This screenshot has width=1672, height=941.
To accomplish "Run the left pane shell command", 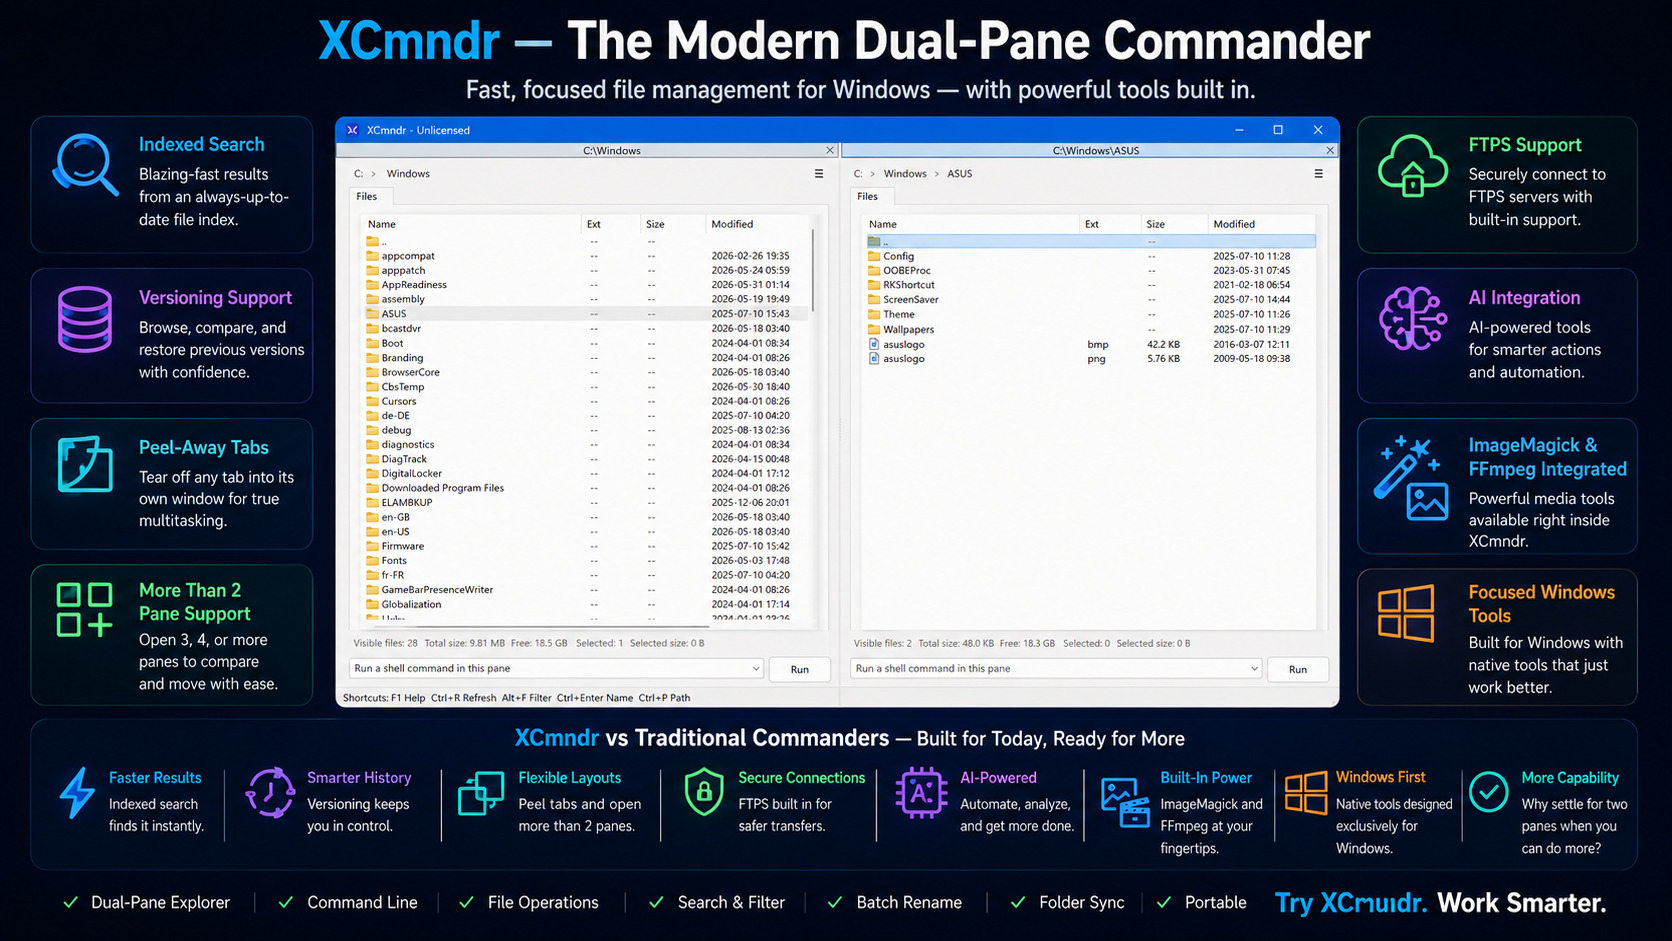I will [800, 669].
